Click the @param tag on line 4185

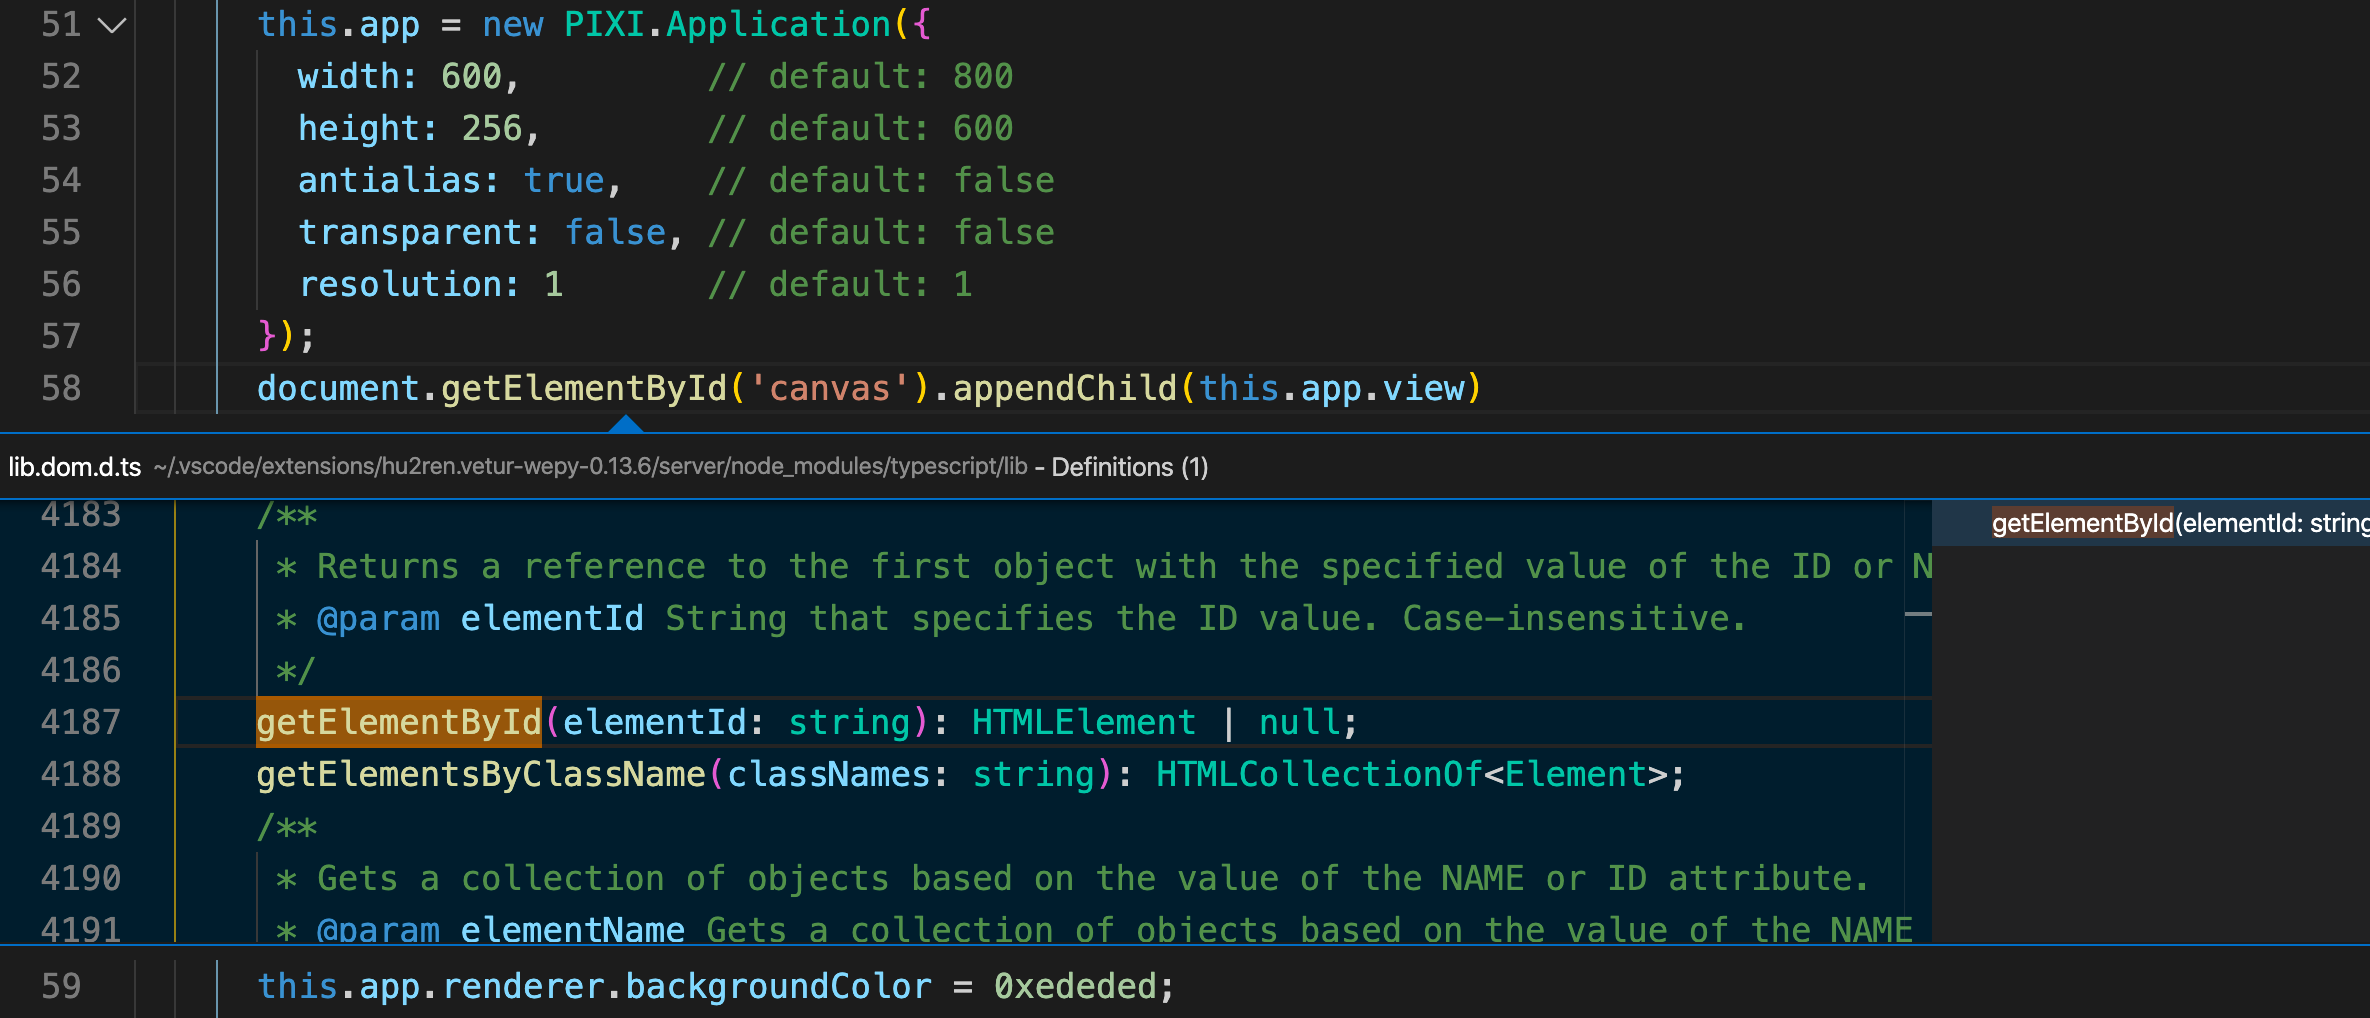378,619
